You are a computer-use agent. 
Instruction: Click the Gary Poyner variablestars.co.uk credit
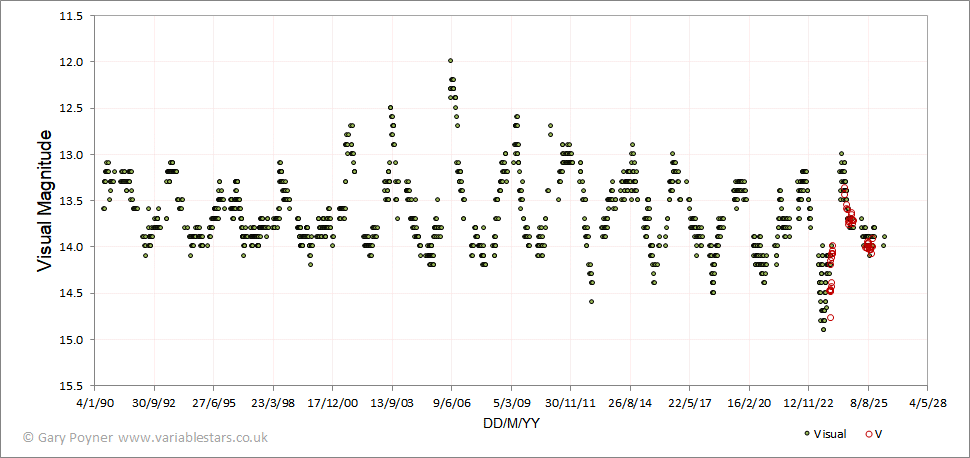(x=146, y=437)
